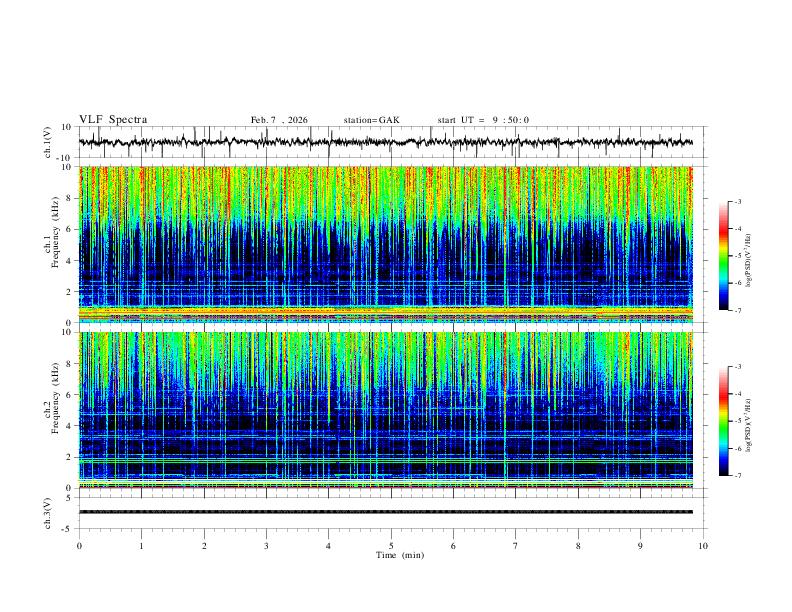Click the '-3' label on ch.1 colorbar
This screenshot has width=792, height=612.
pyautogui.click(x=737, y=201)
